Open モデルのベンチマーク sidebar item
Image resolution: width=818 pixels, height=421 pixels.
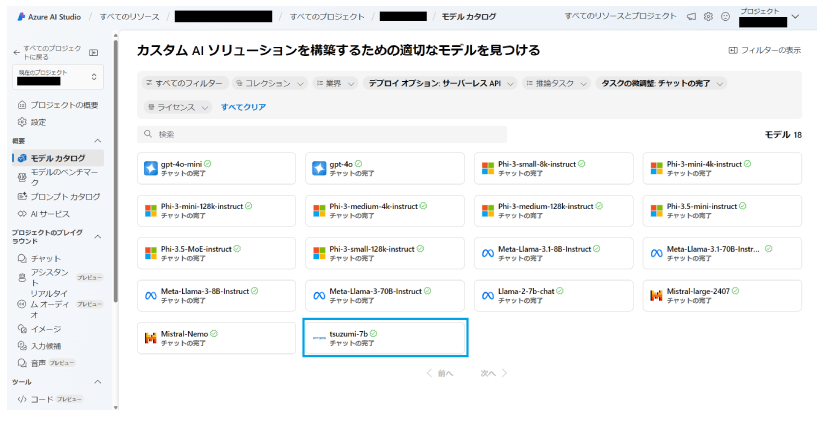pos(58,177)
